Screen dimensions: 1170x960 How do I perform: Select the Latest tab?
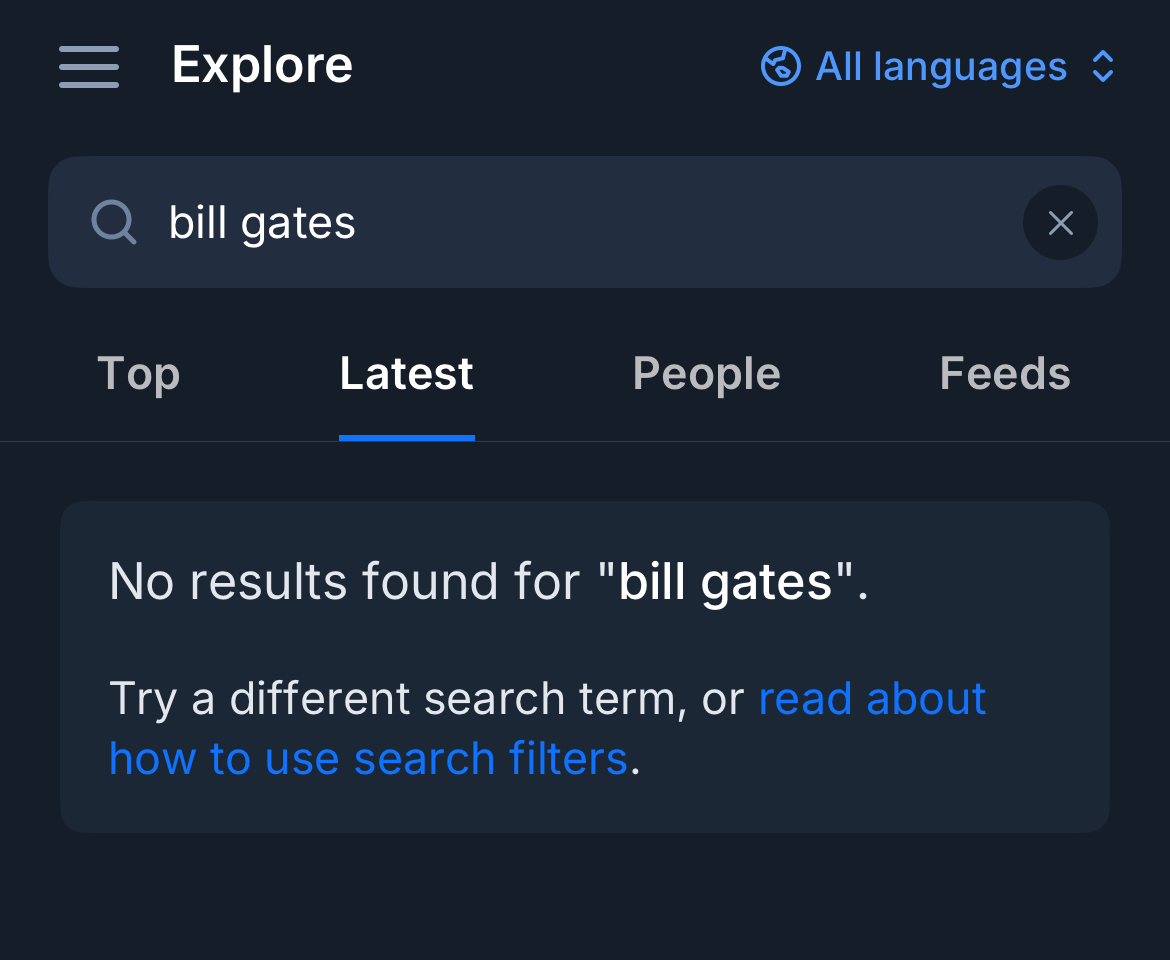click(406, 374)
